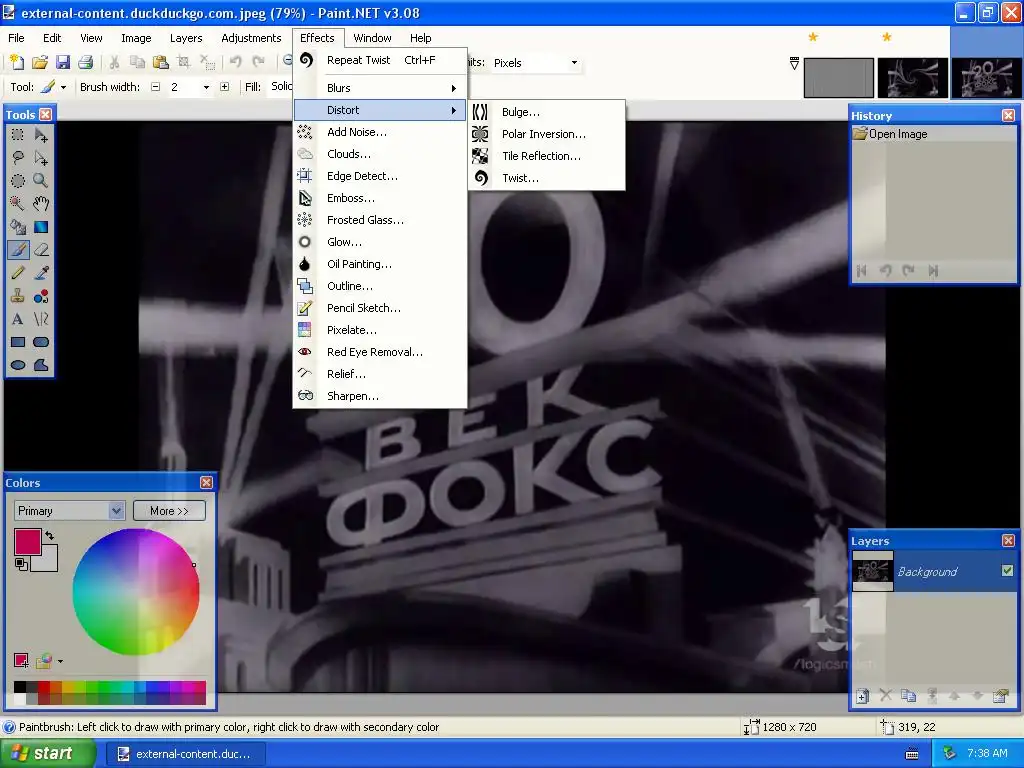
Task: Select the Ellipse Select tool
Action: (18, 181)
